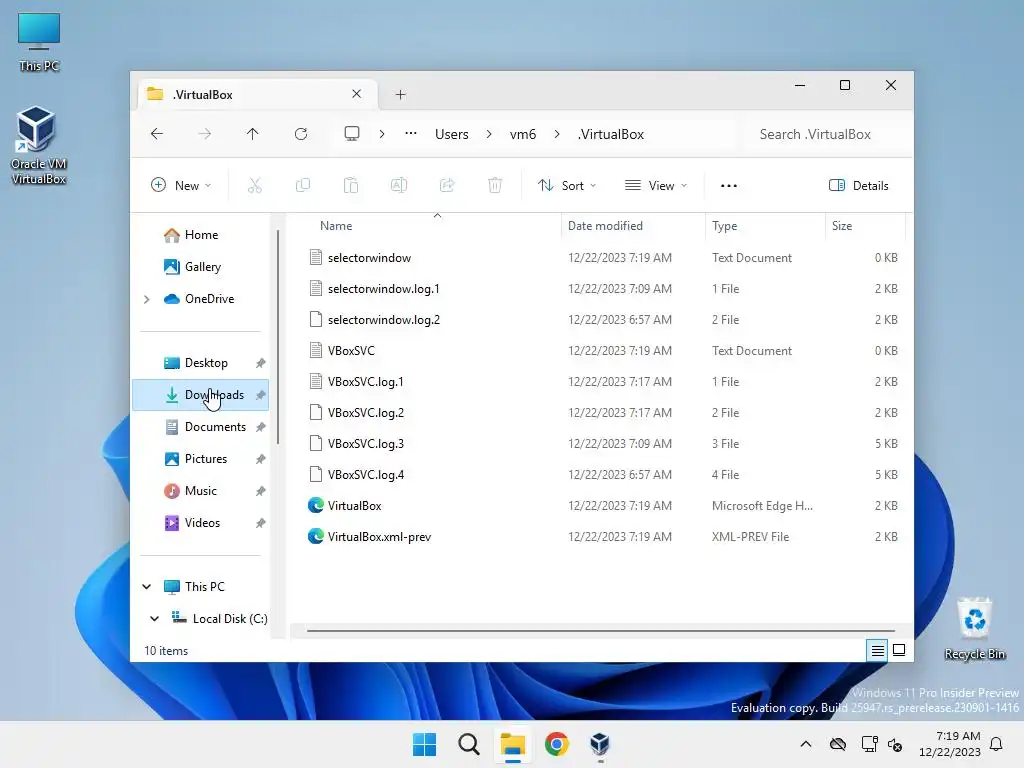Show hidden breadcrumb path ellipsis
1024x768 pixels.
pos(411,134)
